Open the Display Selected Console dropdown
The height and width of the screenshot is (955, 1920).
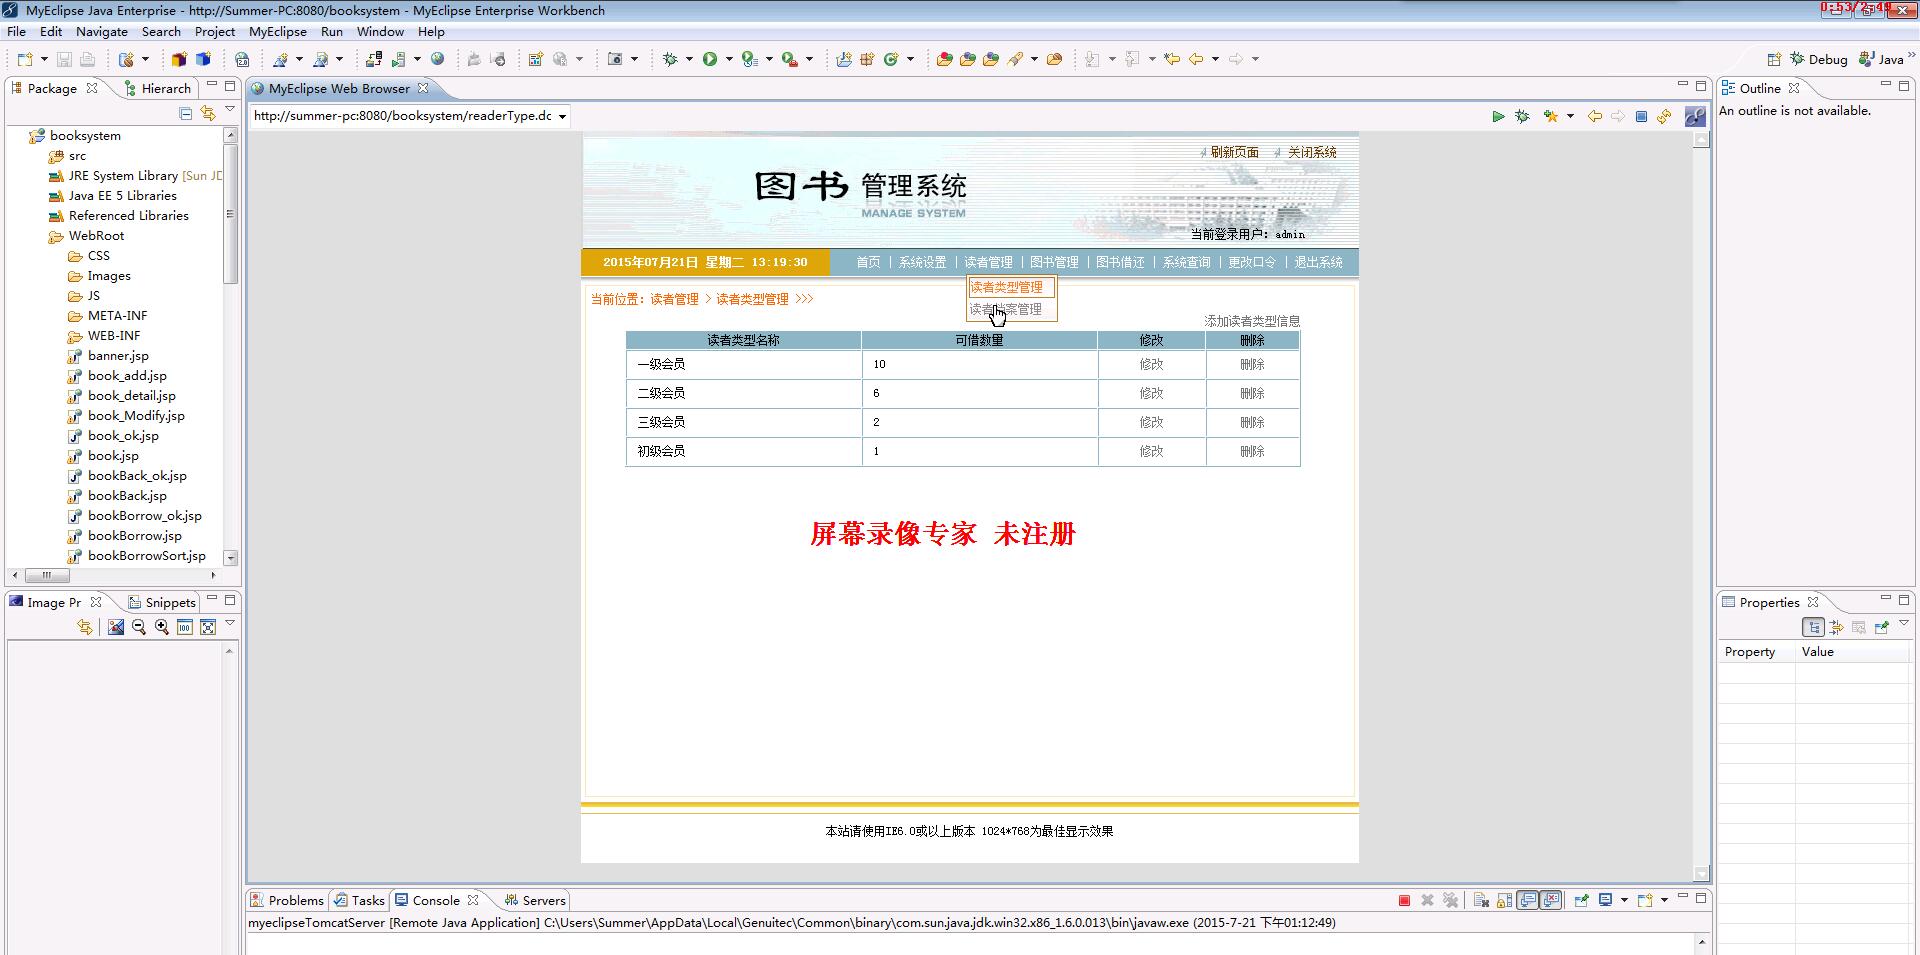click(x=1624, y=900)
